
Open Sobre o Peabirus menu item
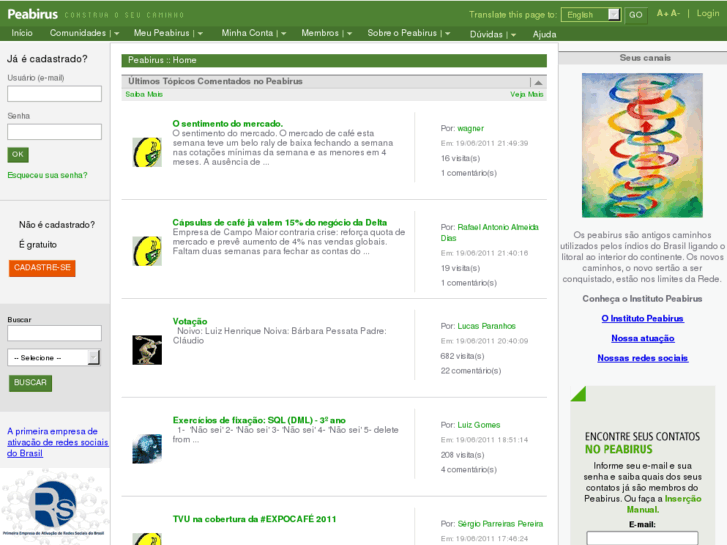click(402, 33)
